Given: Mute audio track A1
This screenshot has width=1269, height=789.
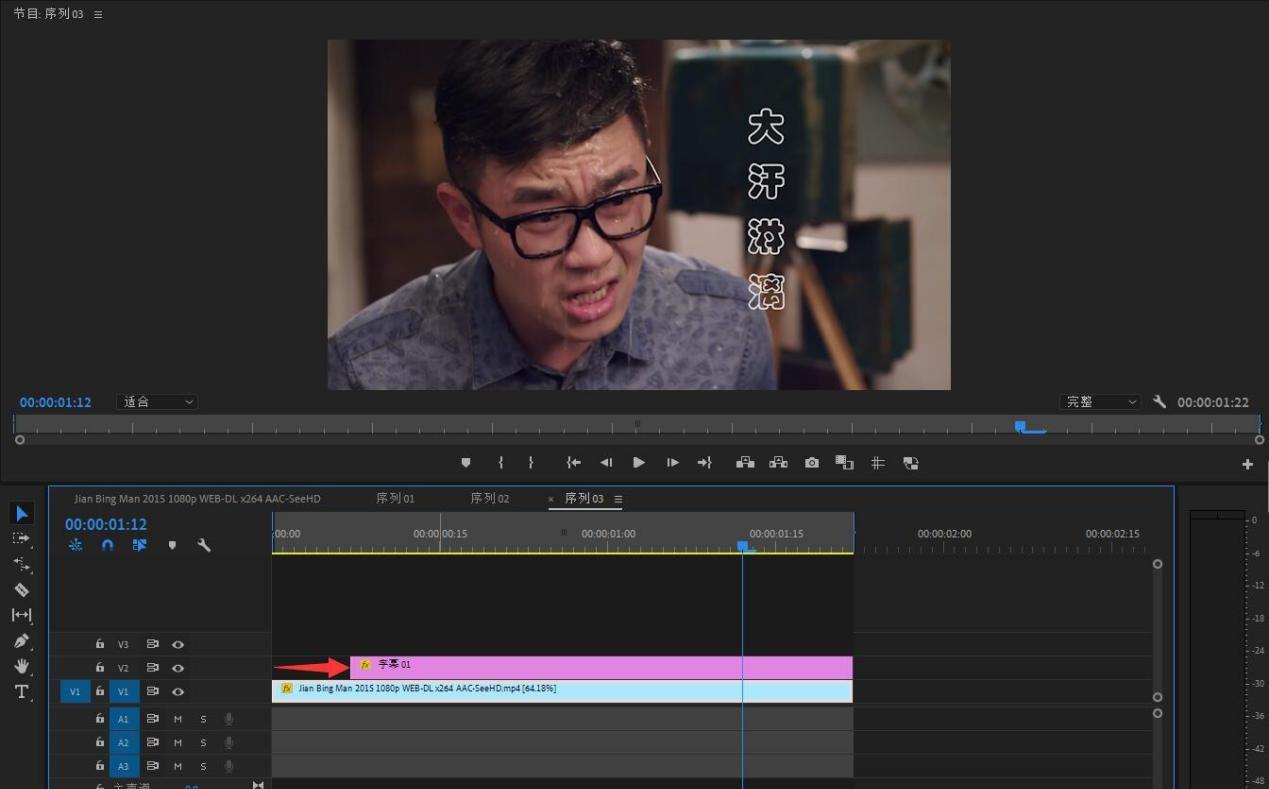Looking at the screenshot, I should pyautogui.click(x=178, y=718).
